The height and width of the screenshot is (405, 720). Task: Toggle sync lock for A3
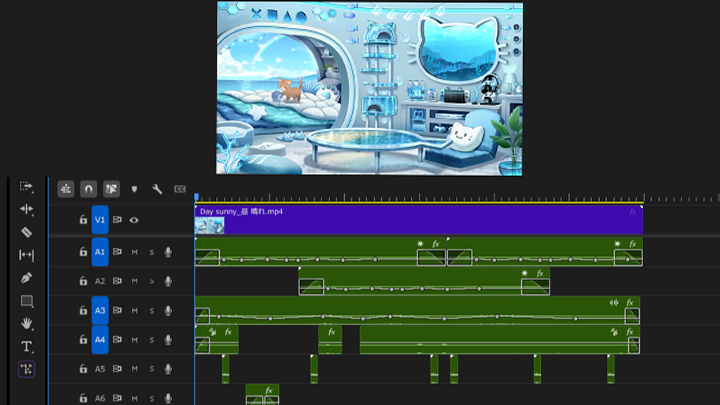click(117, 310)
